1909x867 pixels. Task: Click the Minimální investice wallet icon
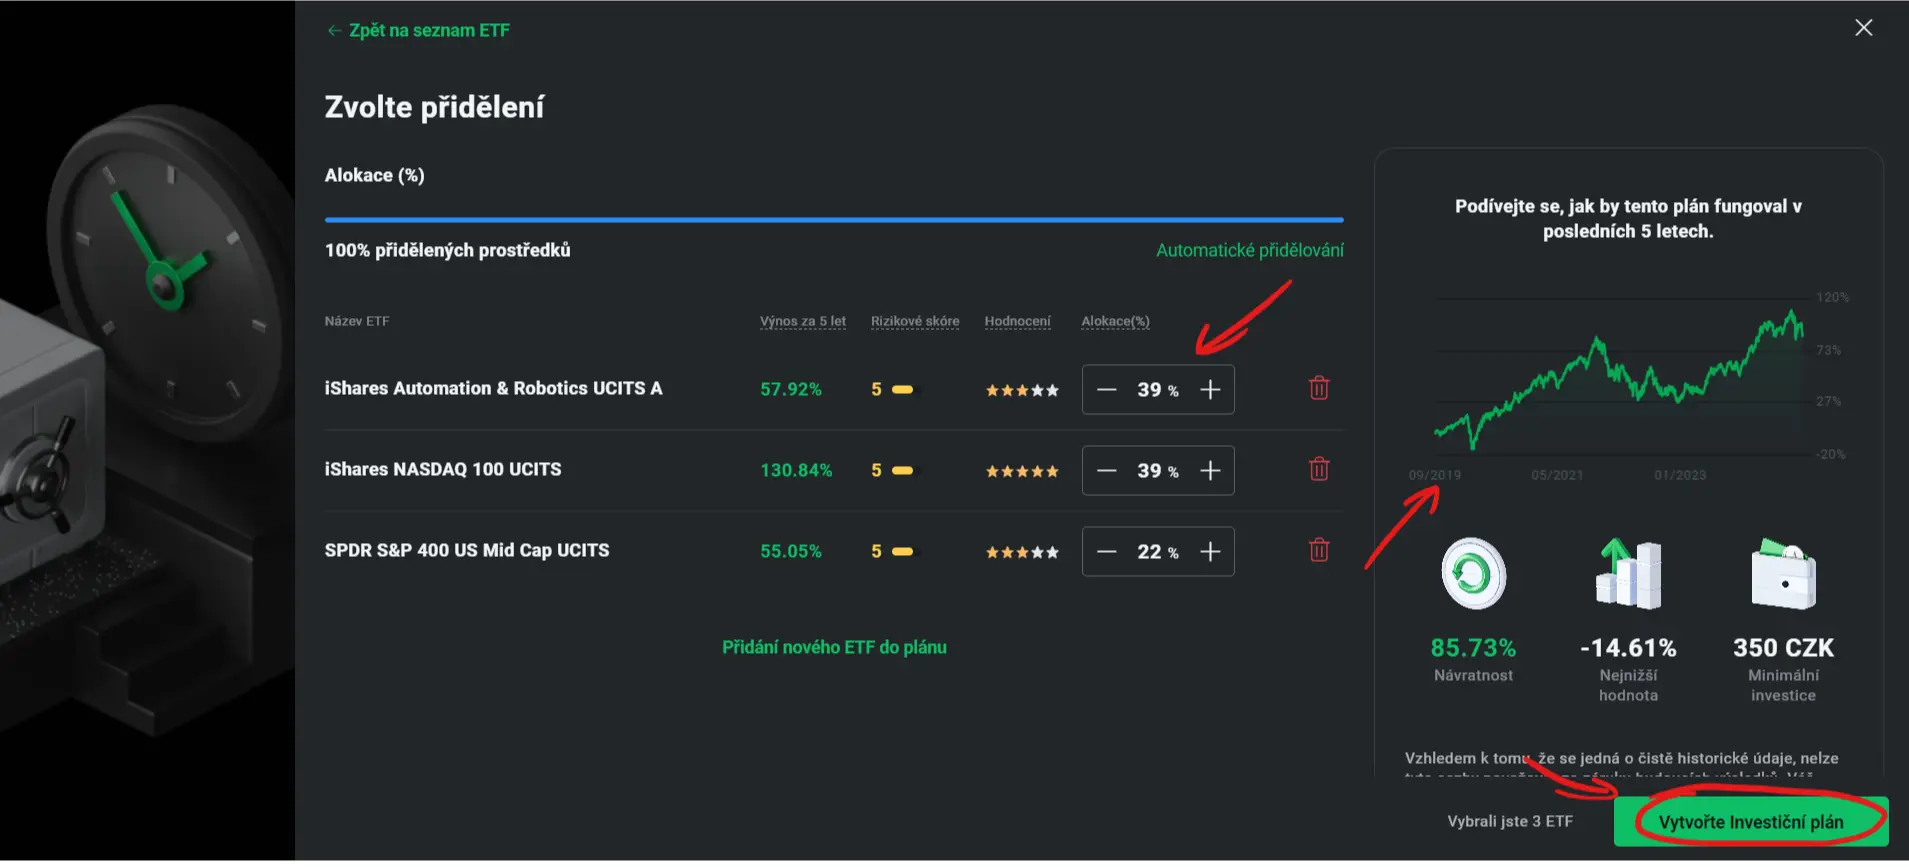[1783, 574]
